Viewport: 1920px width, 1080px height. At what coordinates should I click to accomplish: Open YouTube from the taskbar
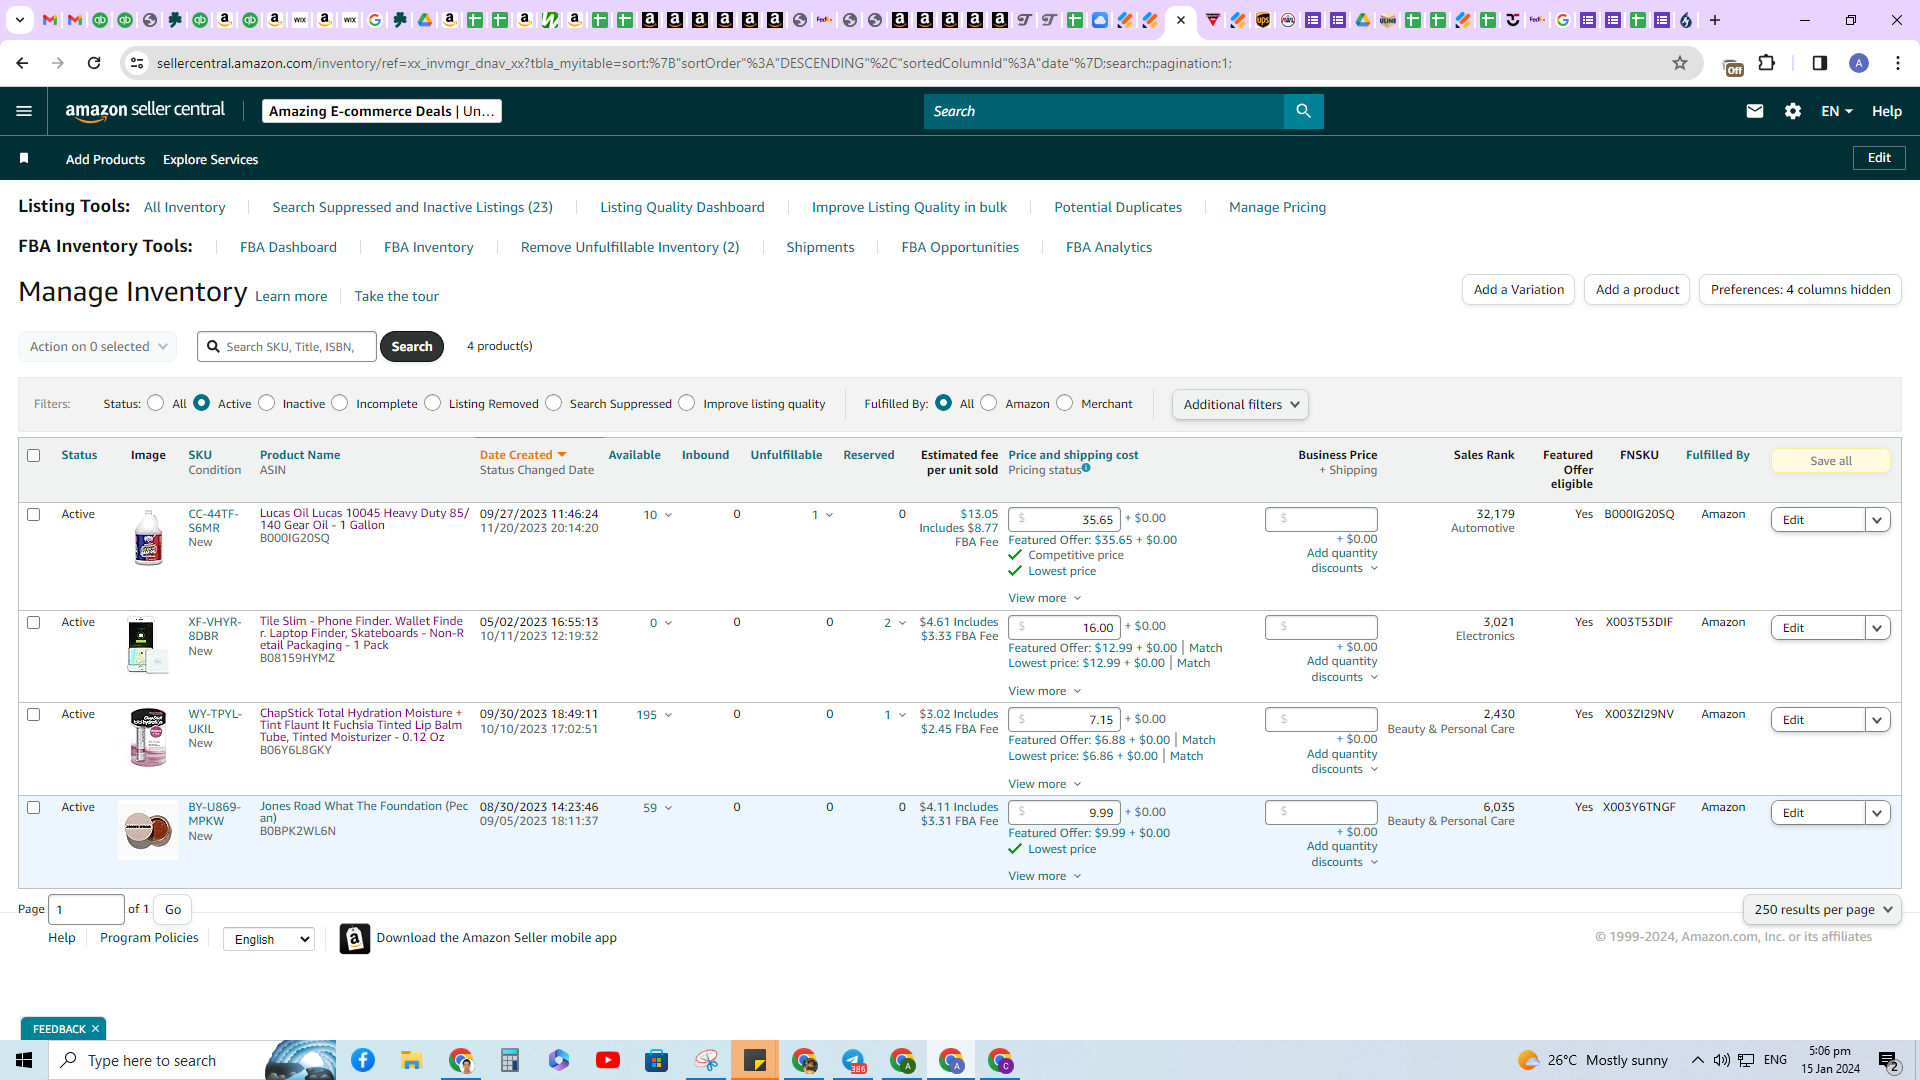pos(608,1060)
